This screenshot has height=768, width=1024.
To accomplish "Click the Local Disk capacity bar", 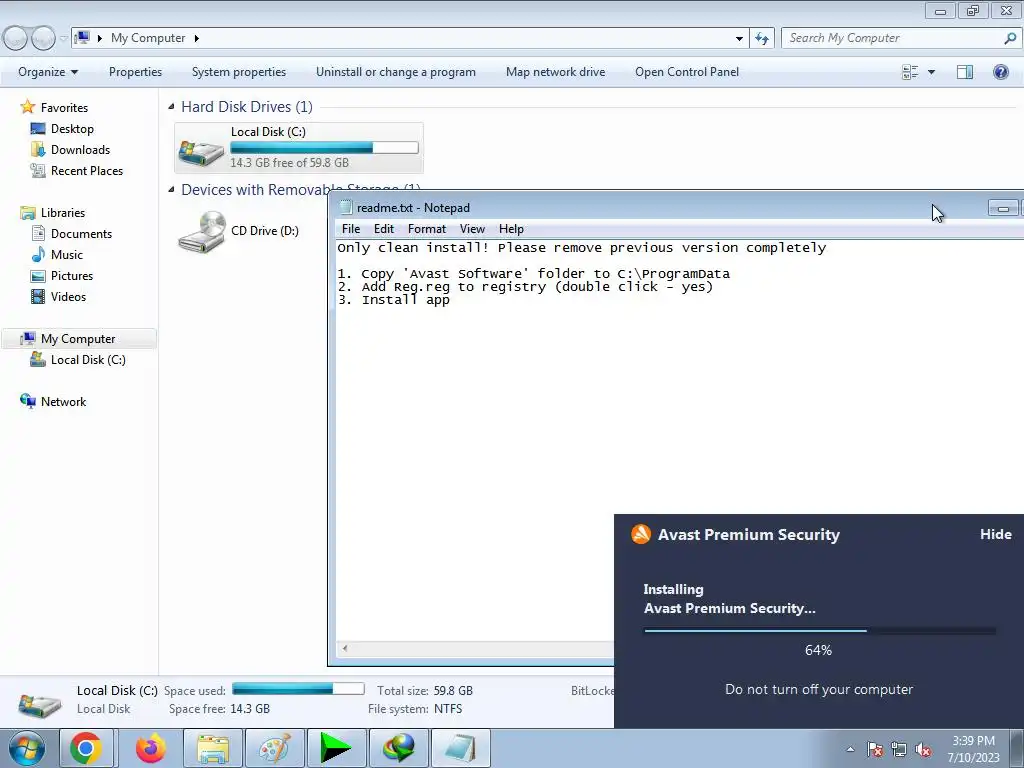I will pos(325,148).
